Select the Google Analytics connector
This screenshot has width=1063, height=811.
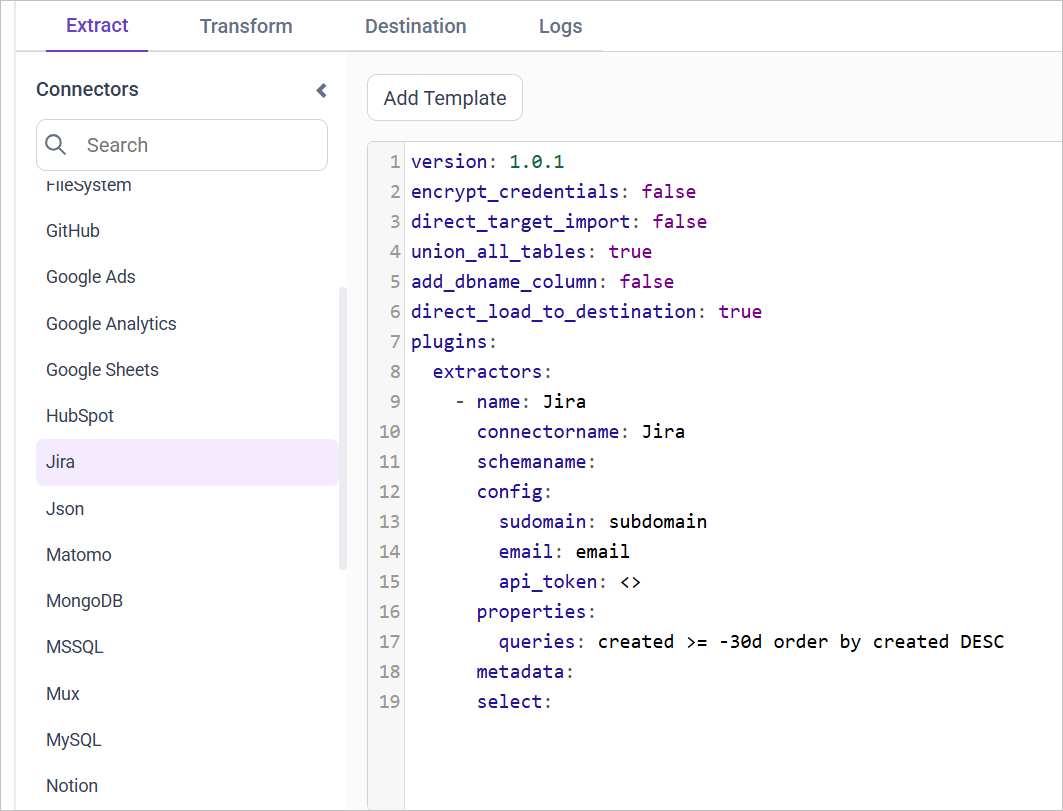pos(111,323)
